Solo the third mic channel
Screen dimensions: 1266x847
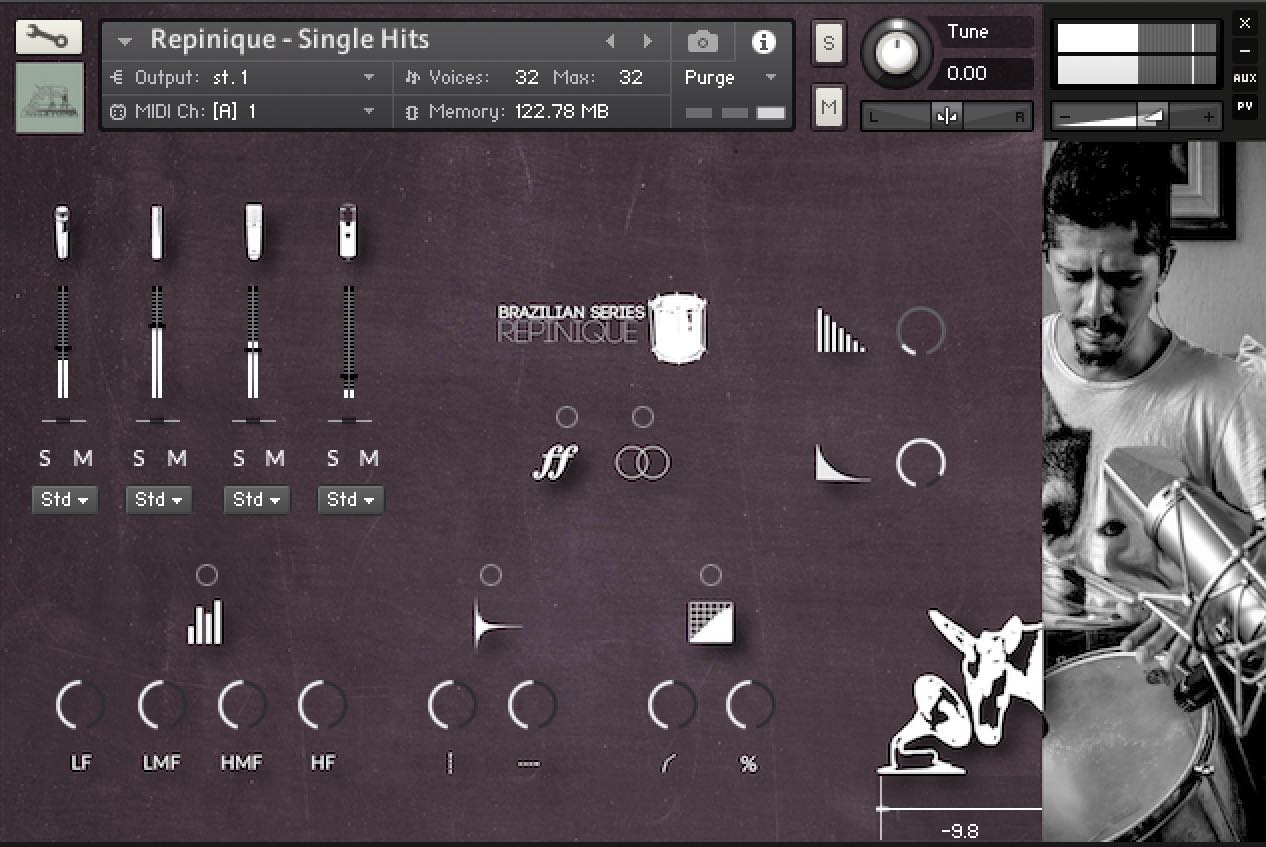coord(238,459)
